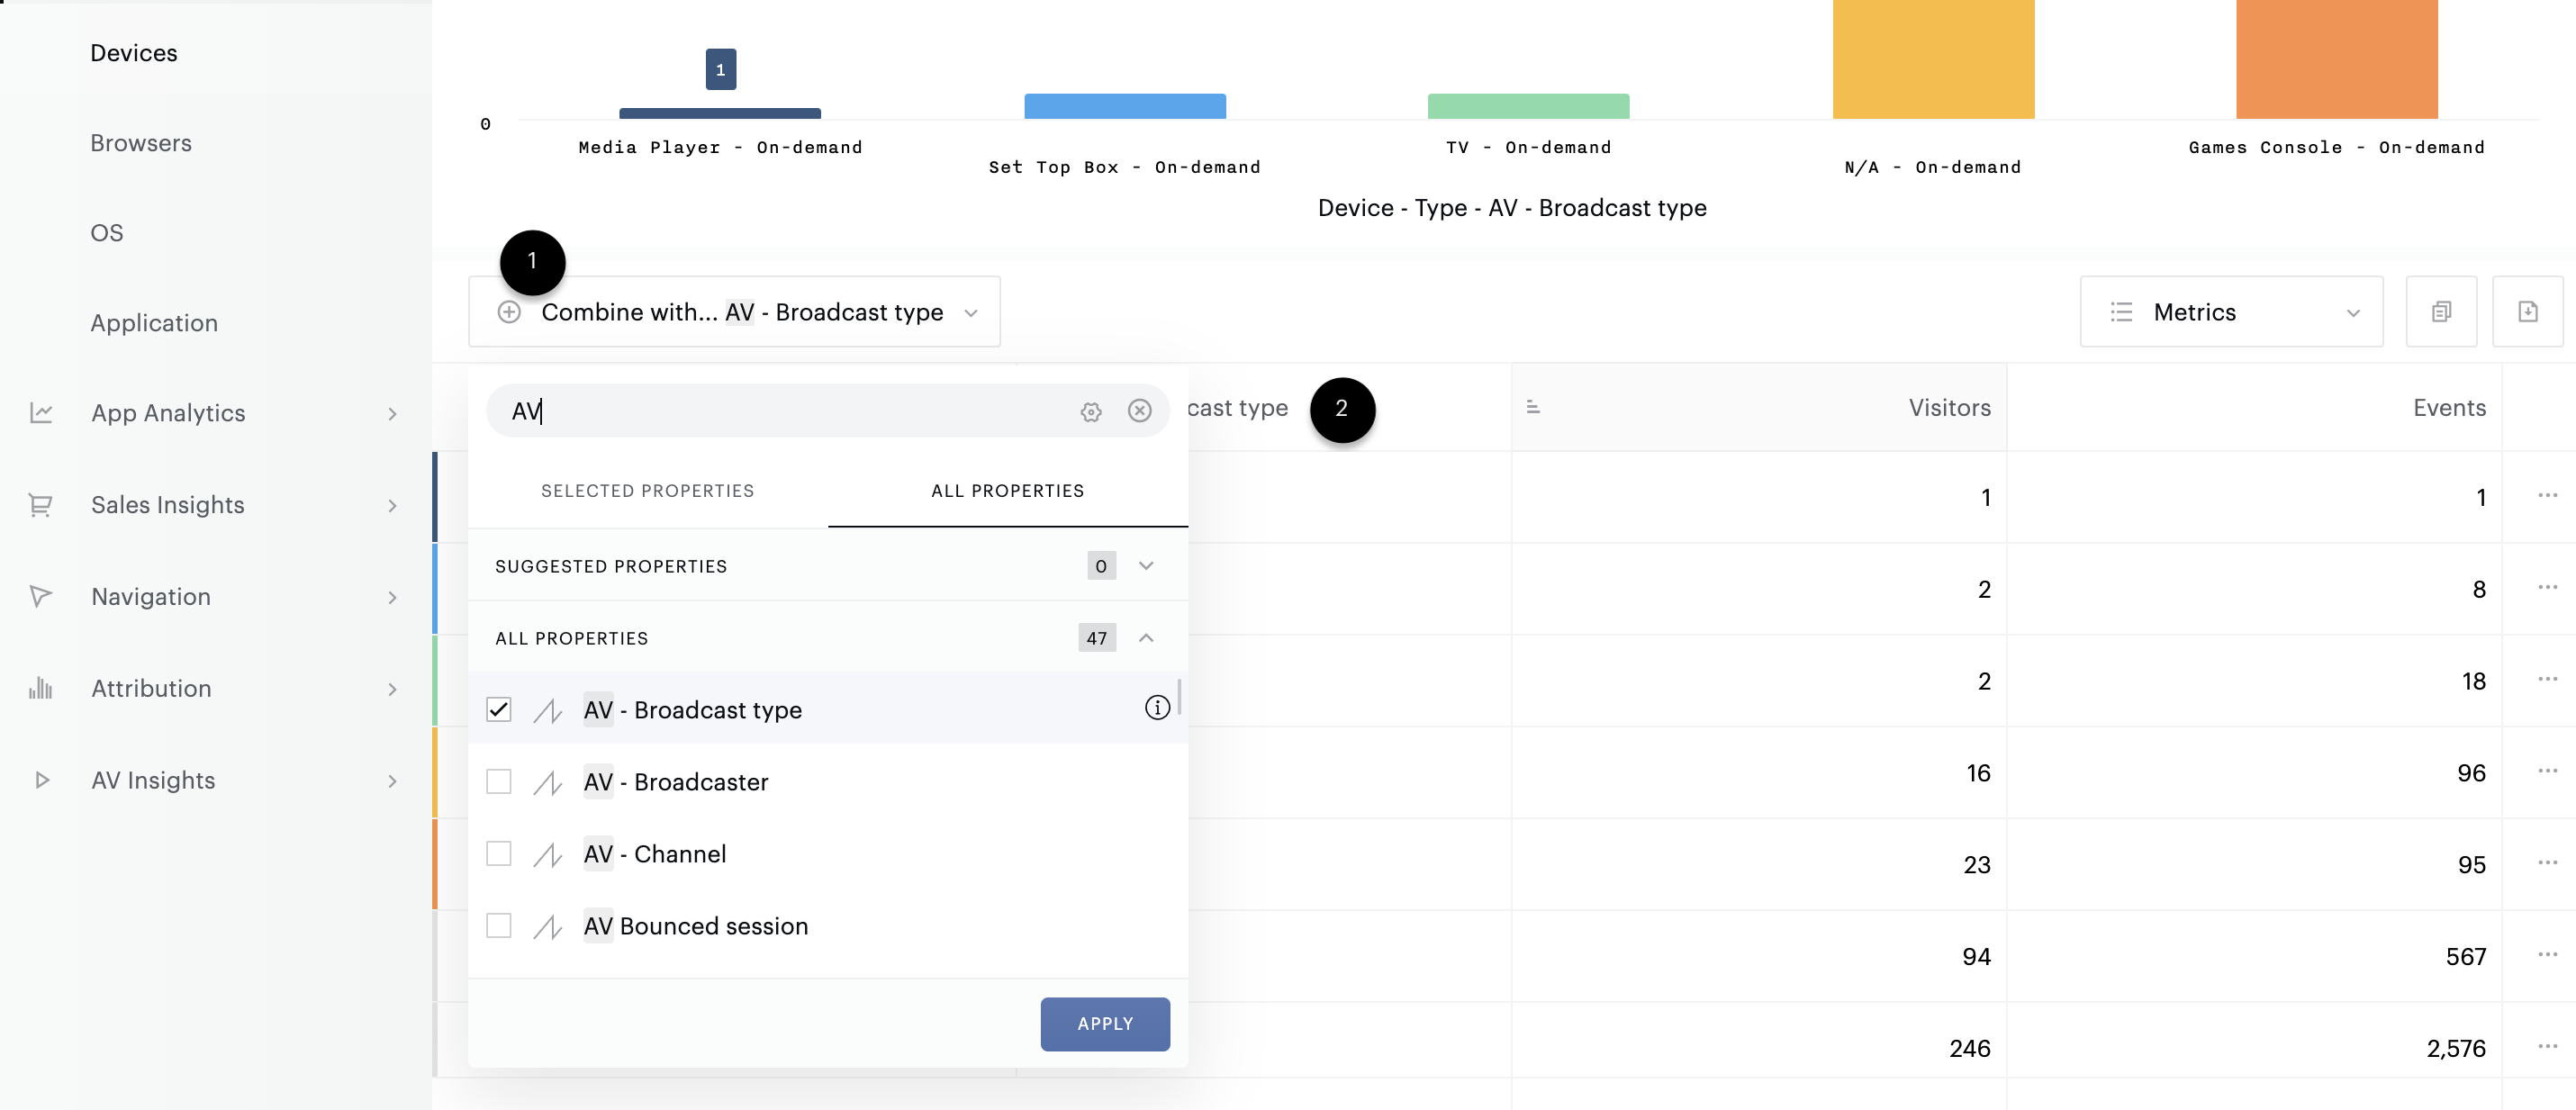Click the copy table icon button
The width and height of the screenshot is (2576, 1110).
[2440, 312]
